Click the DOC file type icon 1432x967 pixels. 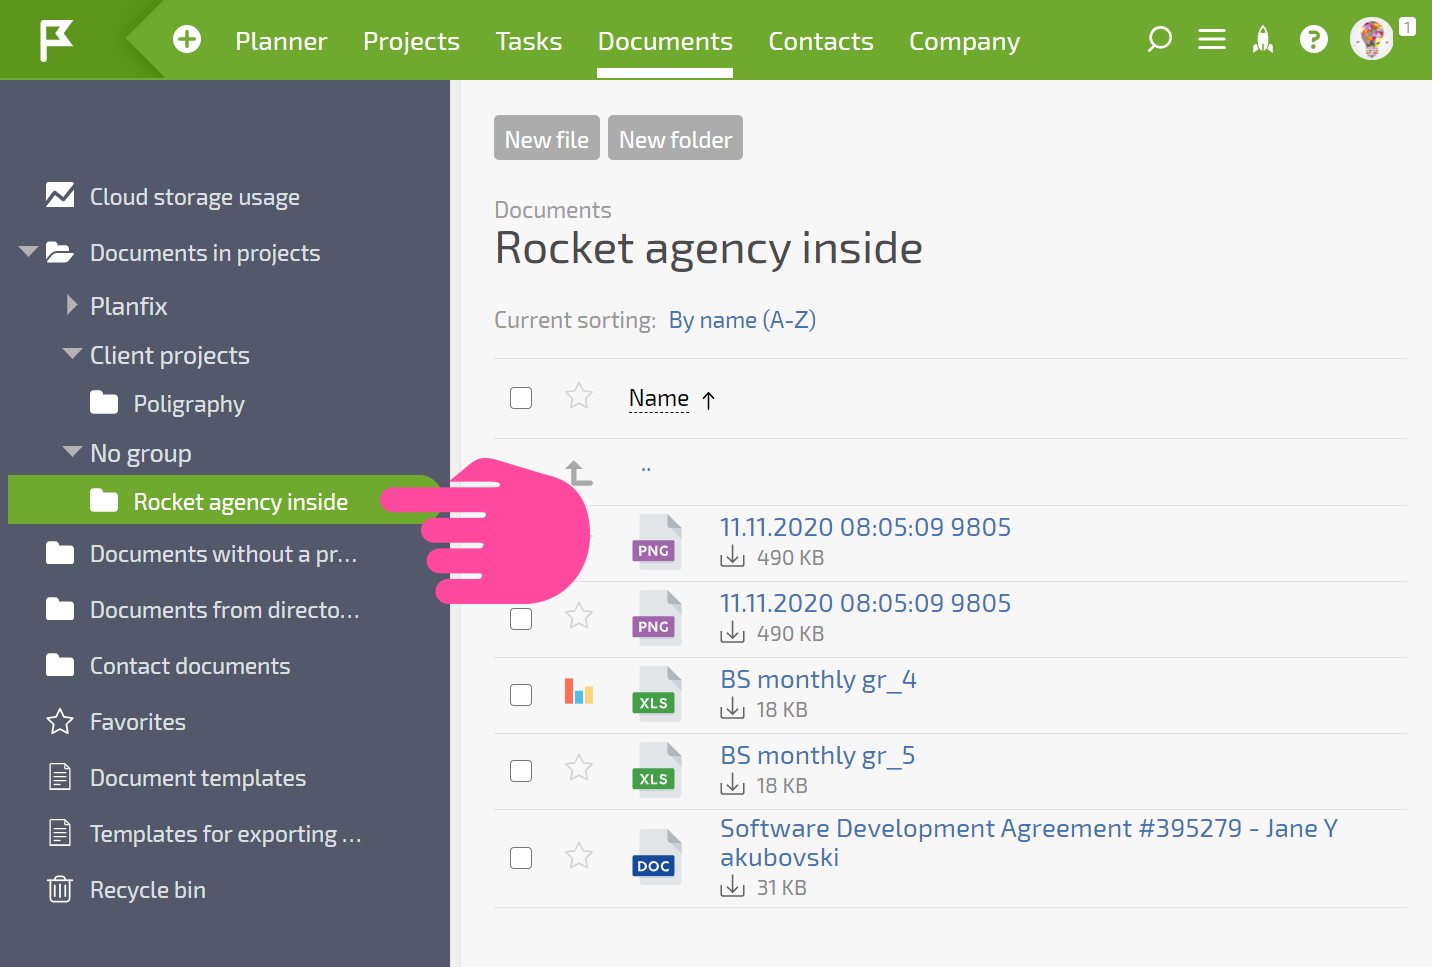(x=657, y=858)
